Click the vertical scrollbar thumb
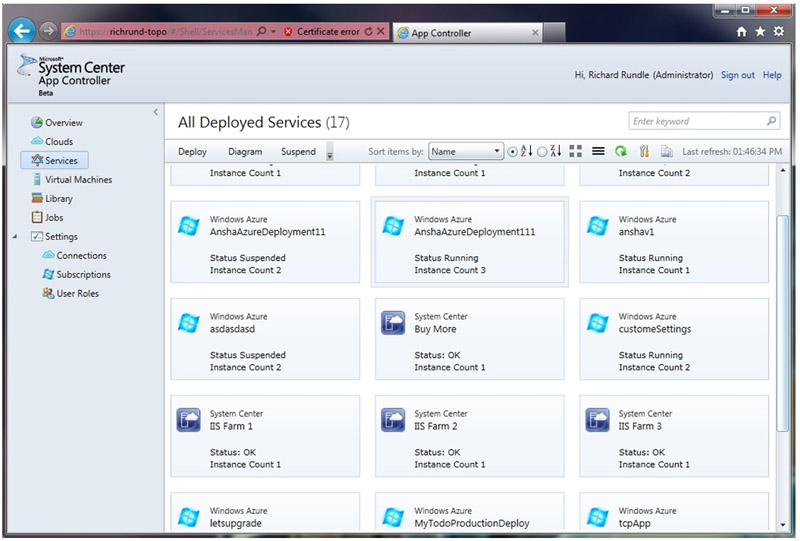Image resolution: width=800 pixels, height=541 pixels. (783, 323)
